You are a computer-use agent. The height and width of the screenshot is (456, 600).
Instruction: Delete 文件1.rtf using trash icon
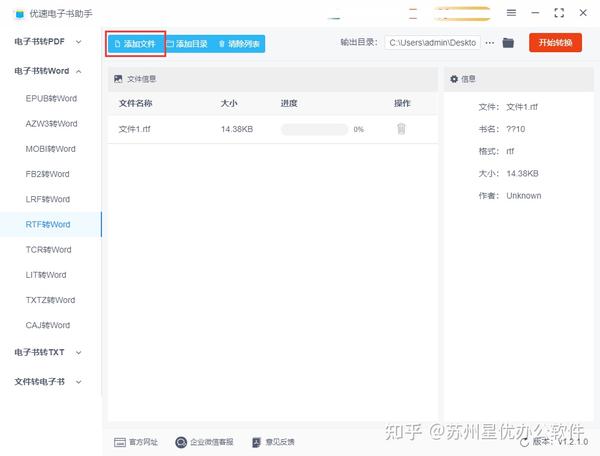(x=401, y=129)
